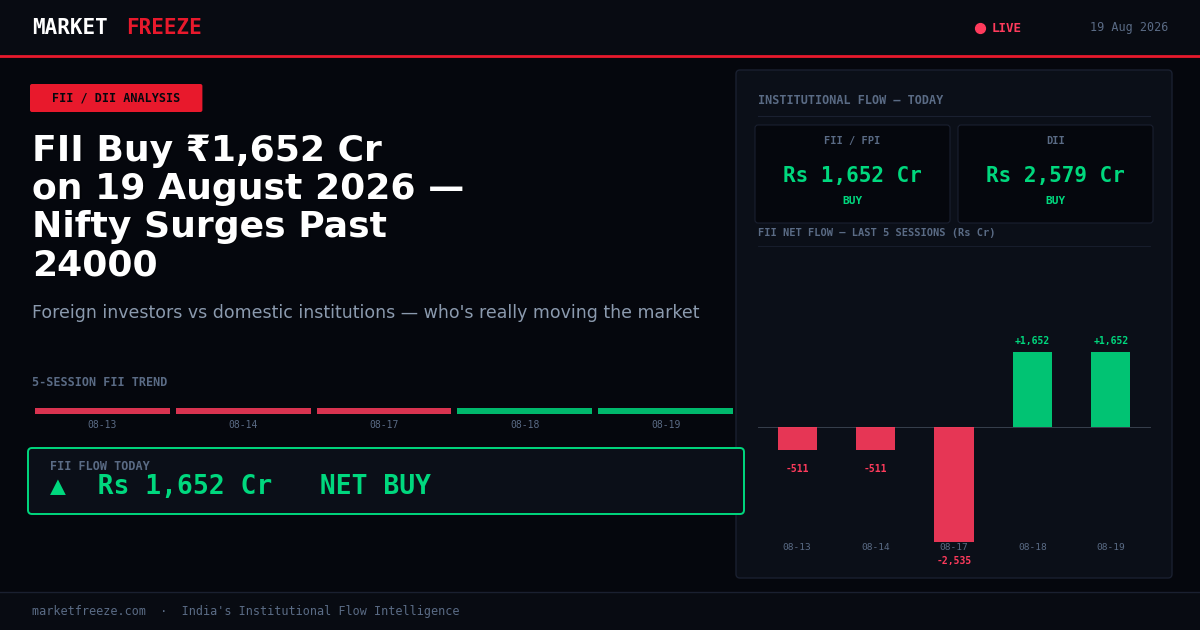
Task: Click the FII FLOW TODAY net buy box
Action: coord(386,481)
